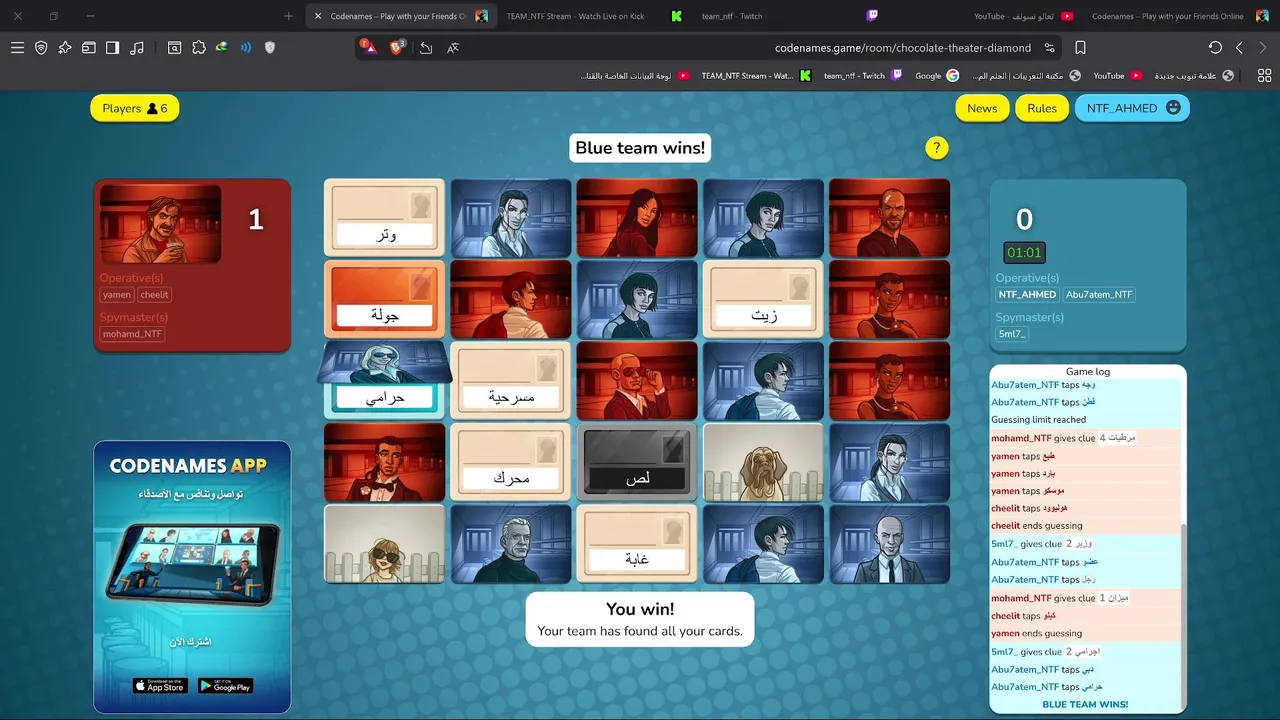This screenshot has width=1280, height=720.
Task: Click the زيت card
Action: 763,299
